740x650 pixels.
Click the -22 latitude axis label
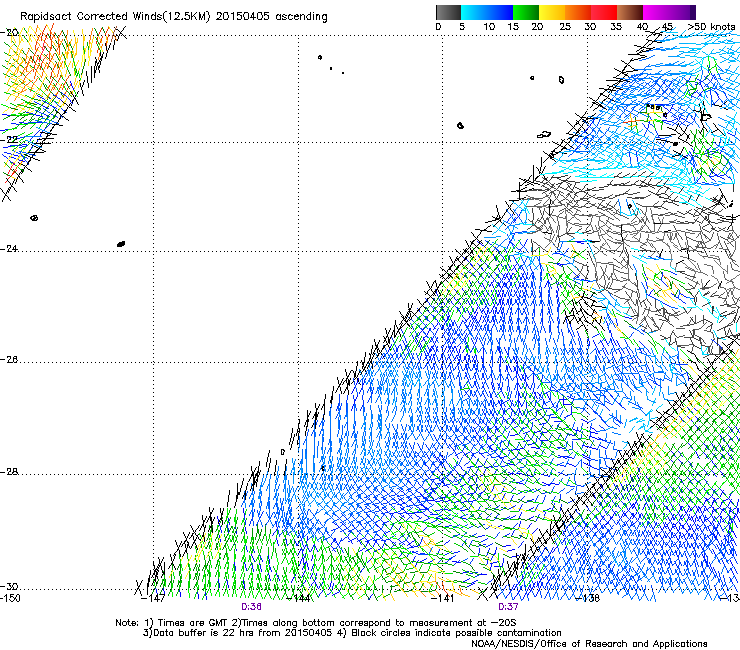9,140
